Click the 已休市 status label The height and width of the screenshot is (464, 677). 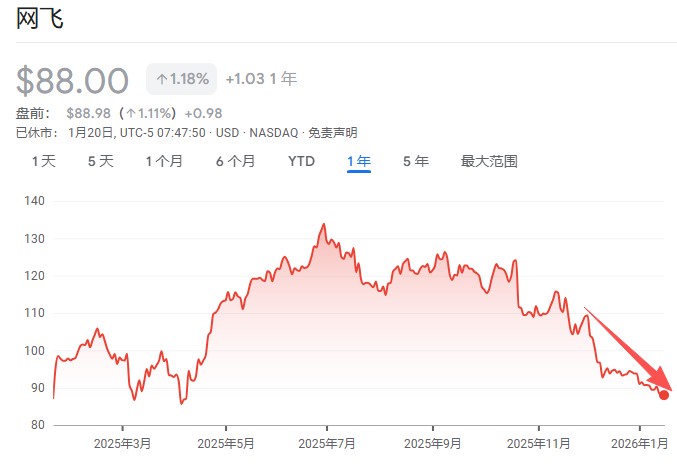pyautogui.click(x=37, y=133)
